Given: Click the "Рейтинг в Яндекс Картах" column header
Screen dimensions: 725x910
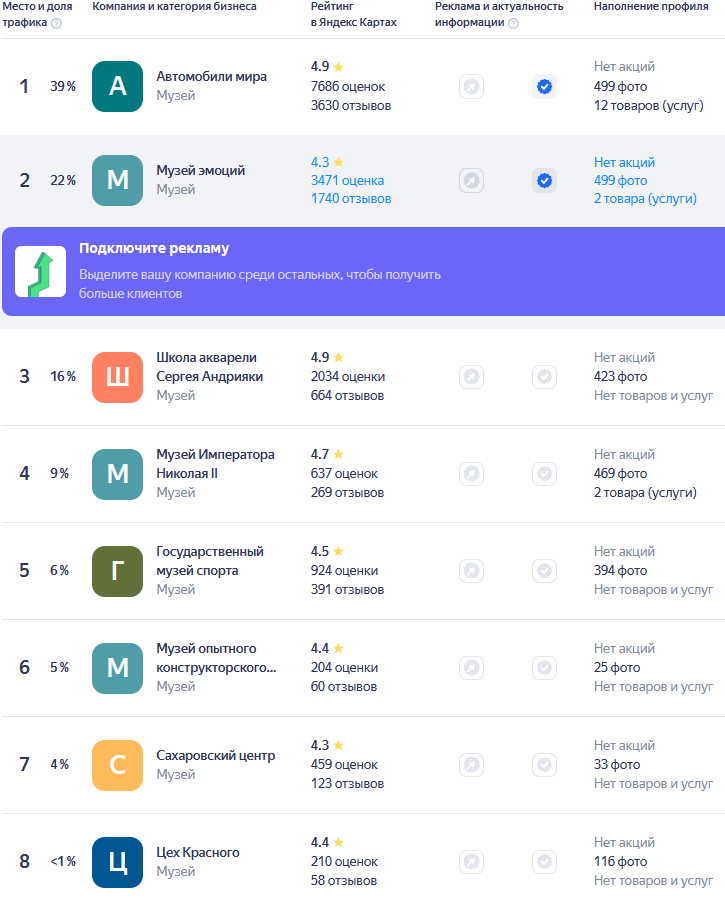Looking at the screenshot, I should (353, 14).
